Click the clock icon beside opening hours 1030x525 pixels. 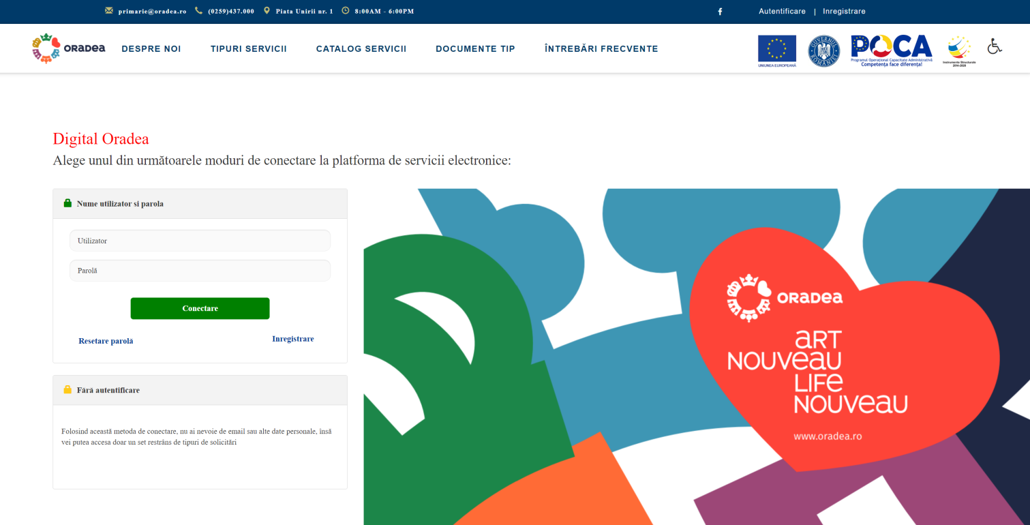(346, 11)
